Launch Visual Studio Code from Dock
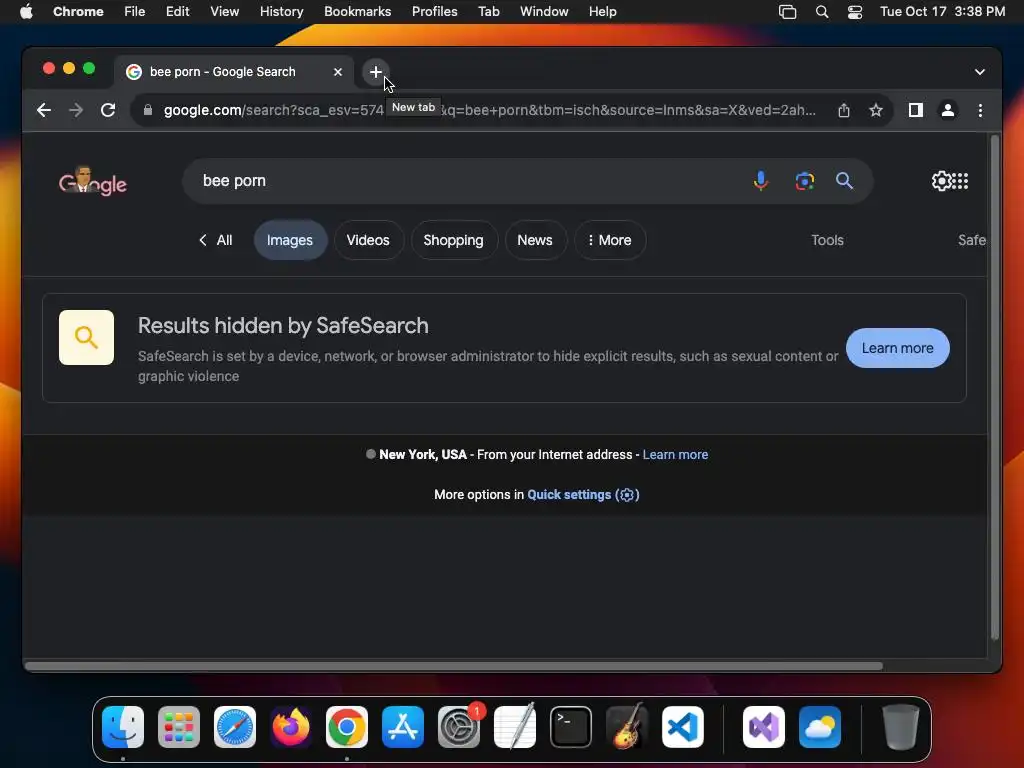The height and width of the screenshot is (768, 1024). click(x=683, y=727)
